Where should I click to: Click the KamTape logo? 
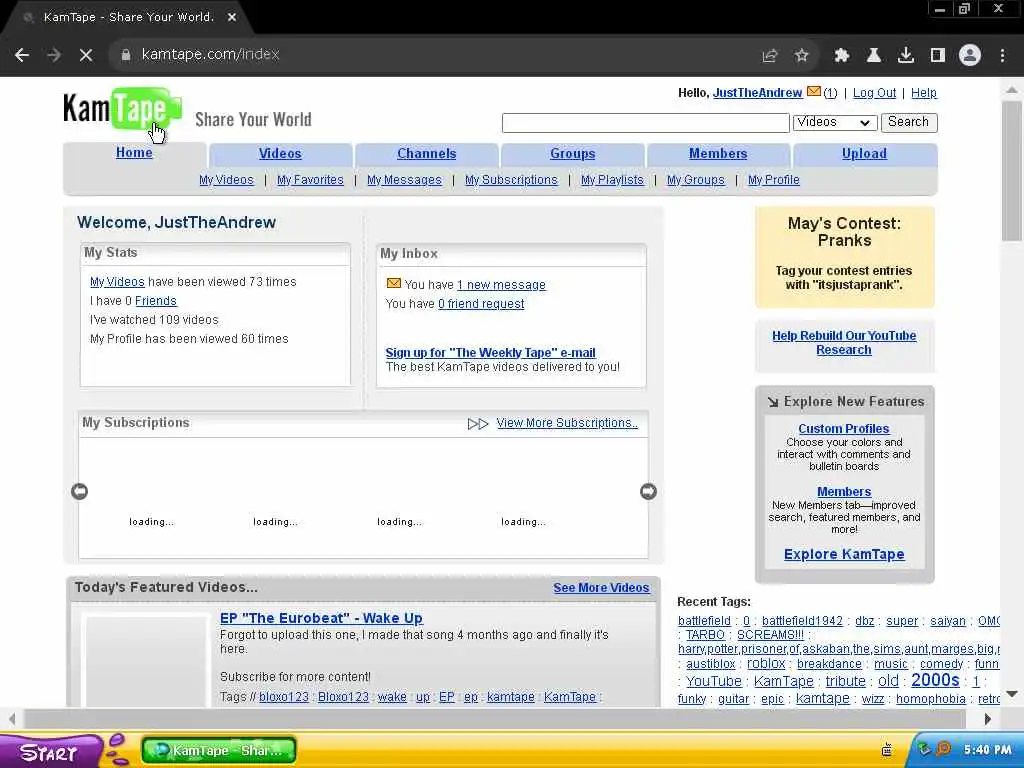pyautogui.click(x=122, y=109)
